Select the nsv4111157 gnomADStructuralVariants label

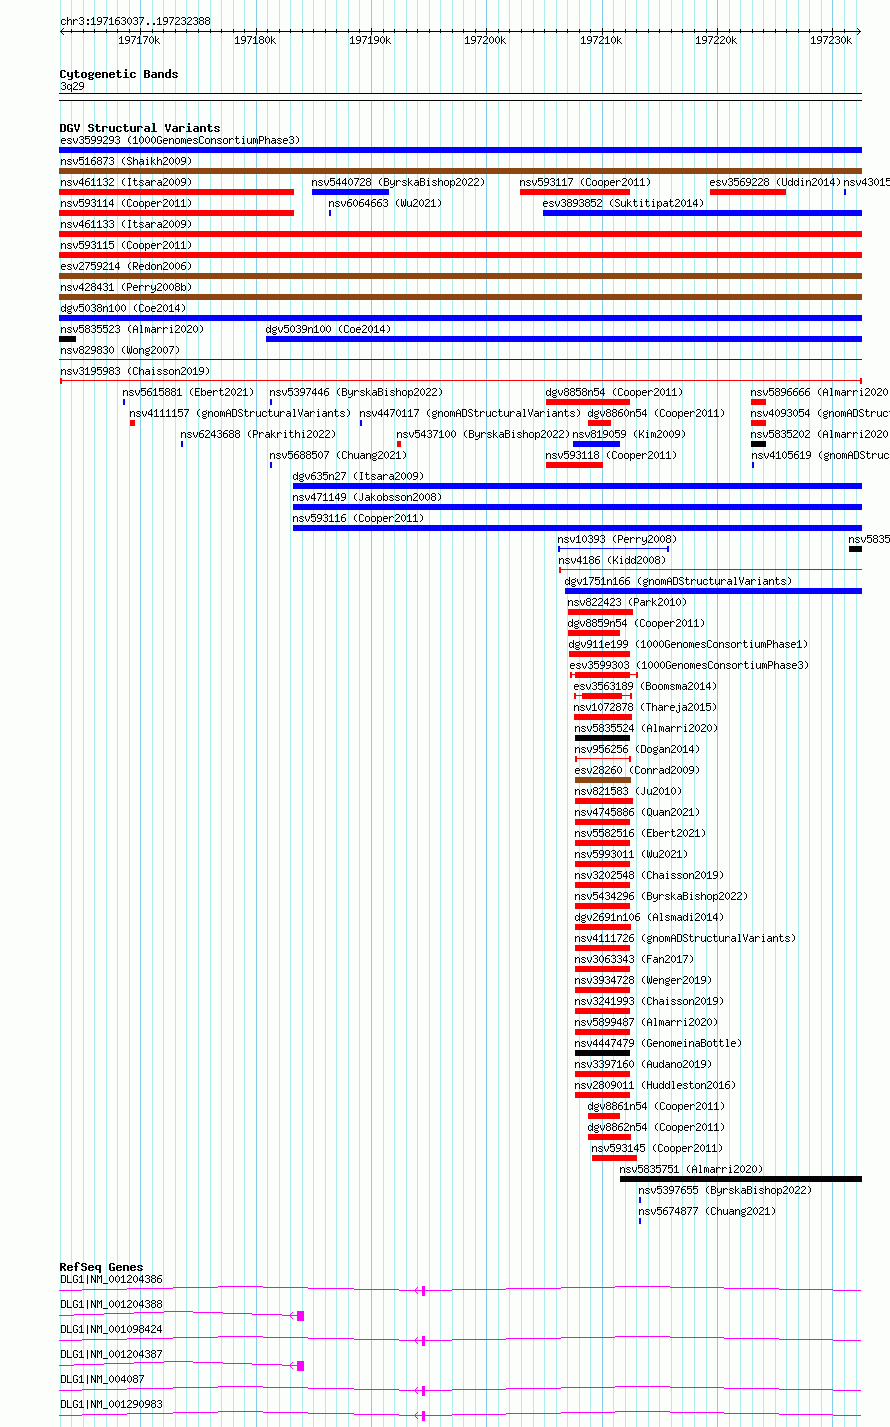[240, 413]
